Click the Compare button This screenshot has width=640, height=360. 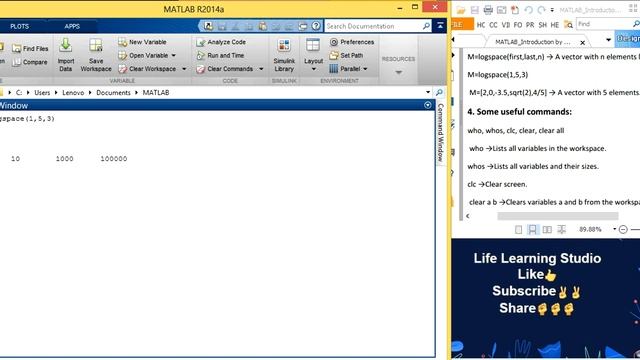[x=29, y=62]
